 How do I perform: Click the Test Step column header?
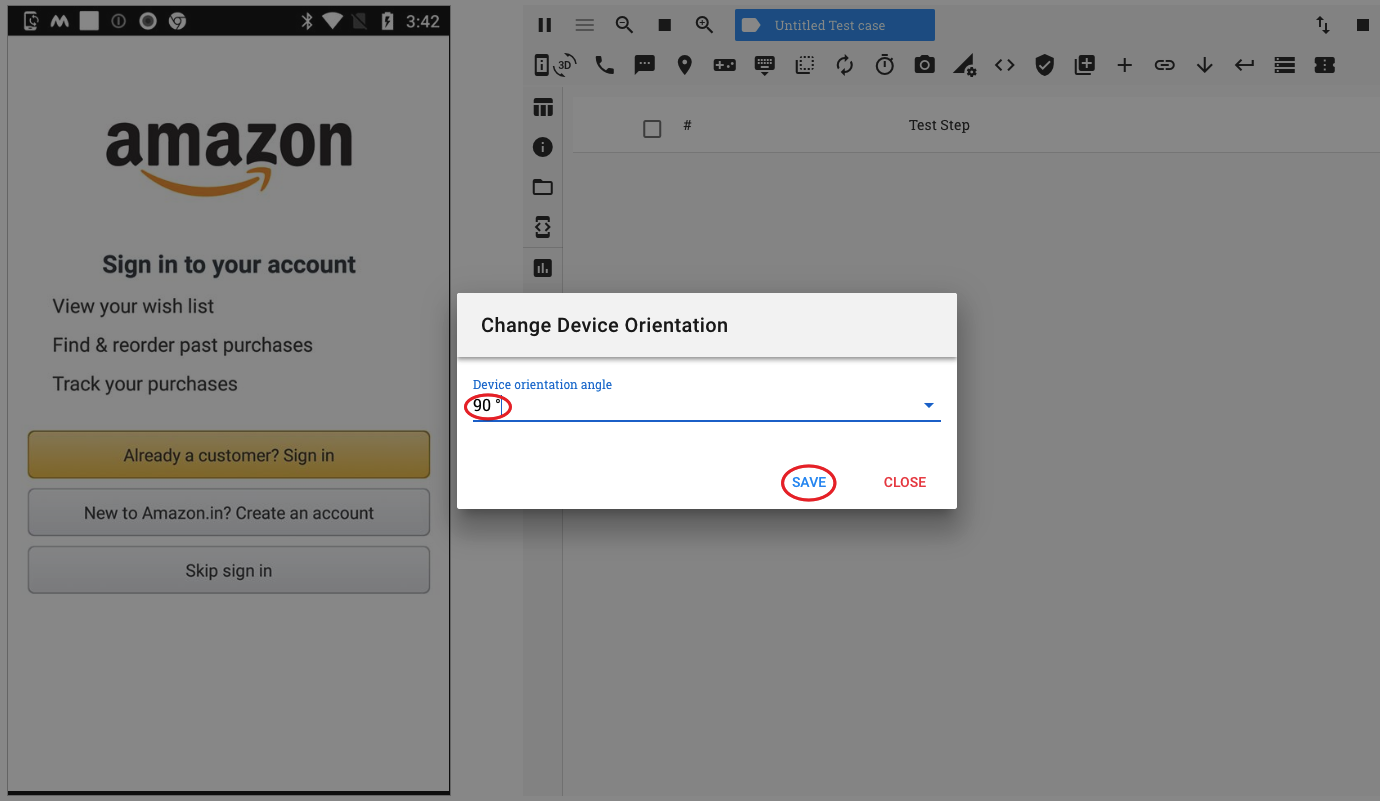pos(939,125)
